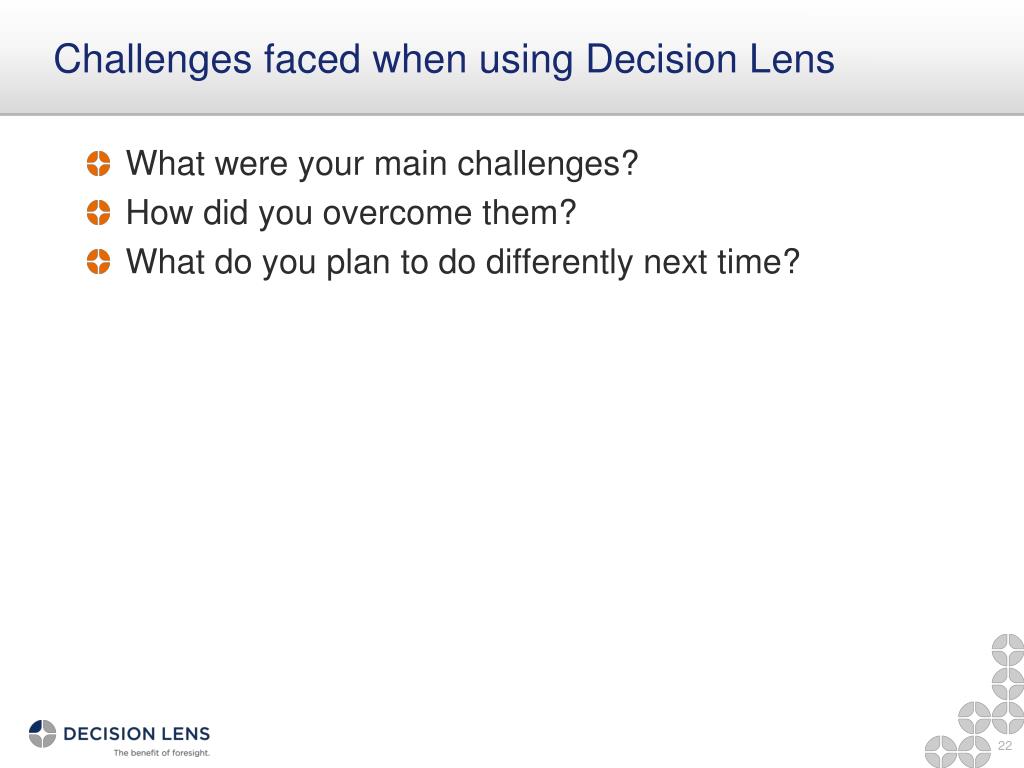Click the tagline 'The benefit of foresight.'
This screenshot has width=1024, height=768.
(x=162, y=753)
